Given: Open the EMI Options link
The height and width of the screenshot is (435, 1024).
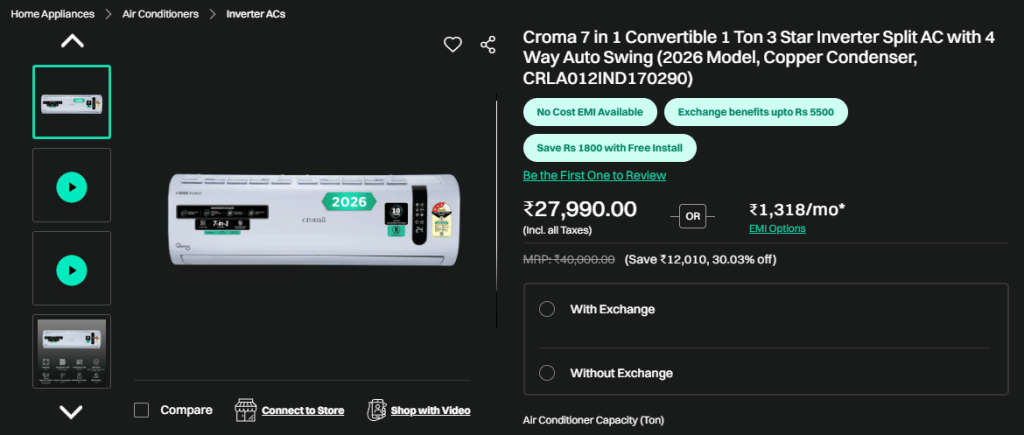Looking at the screenshot, I should tap(777, 229).
